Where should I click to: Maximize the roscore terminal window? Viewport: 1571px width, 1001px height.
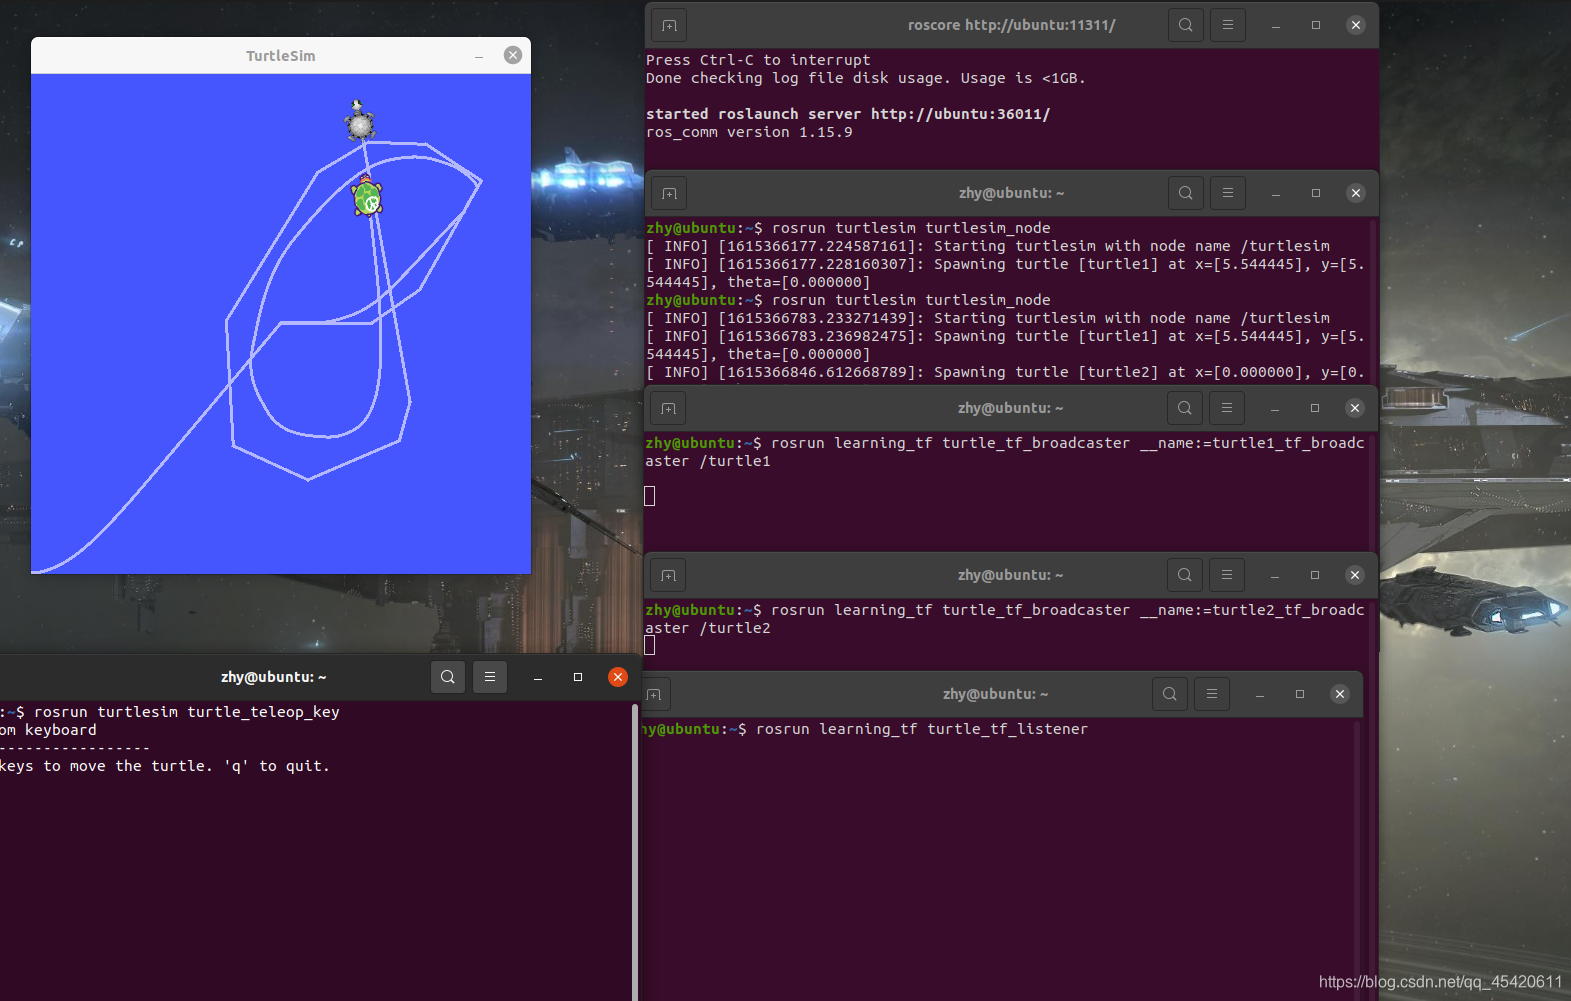pos(1316,25)
